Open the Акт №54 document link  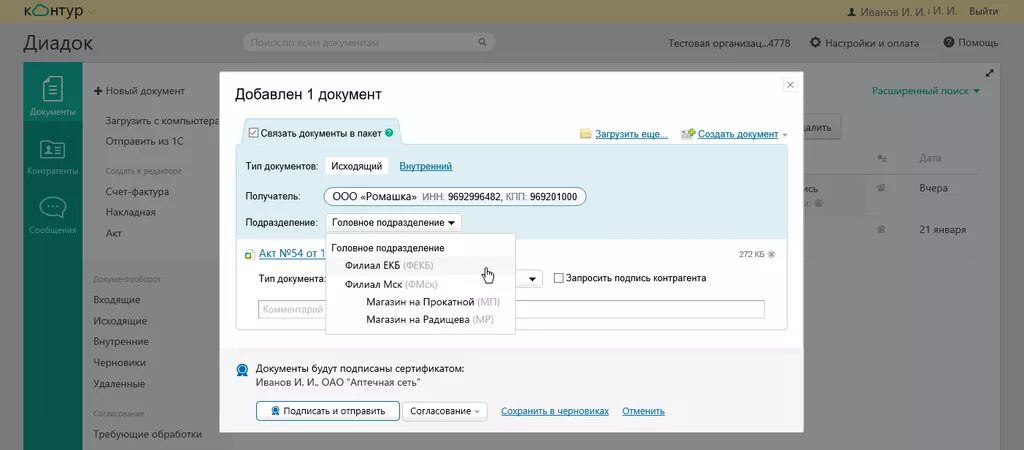point(292,253)
